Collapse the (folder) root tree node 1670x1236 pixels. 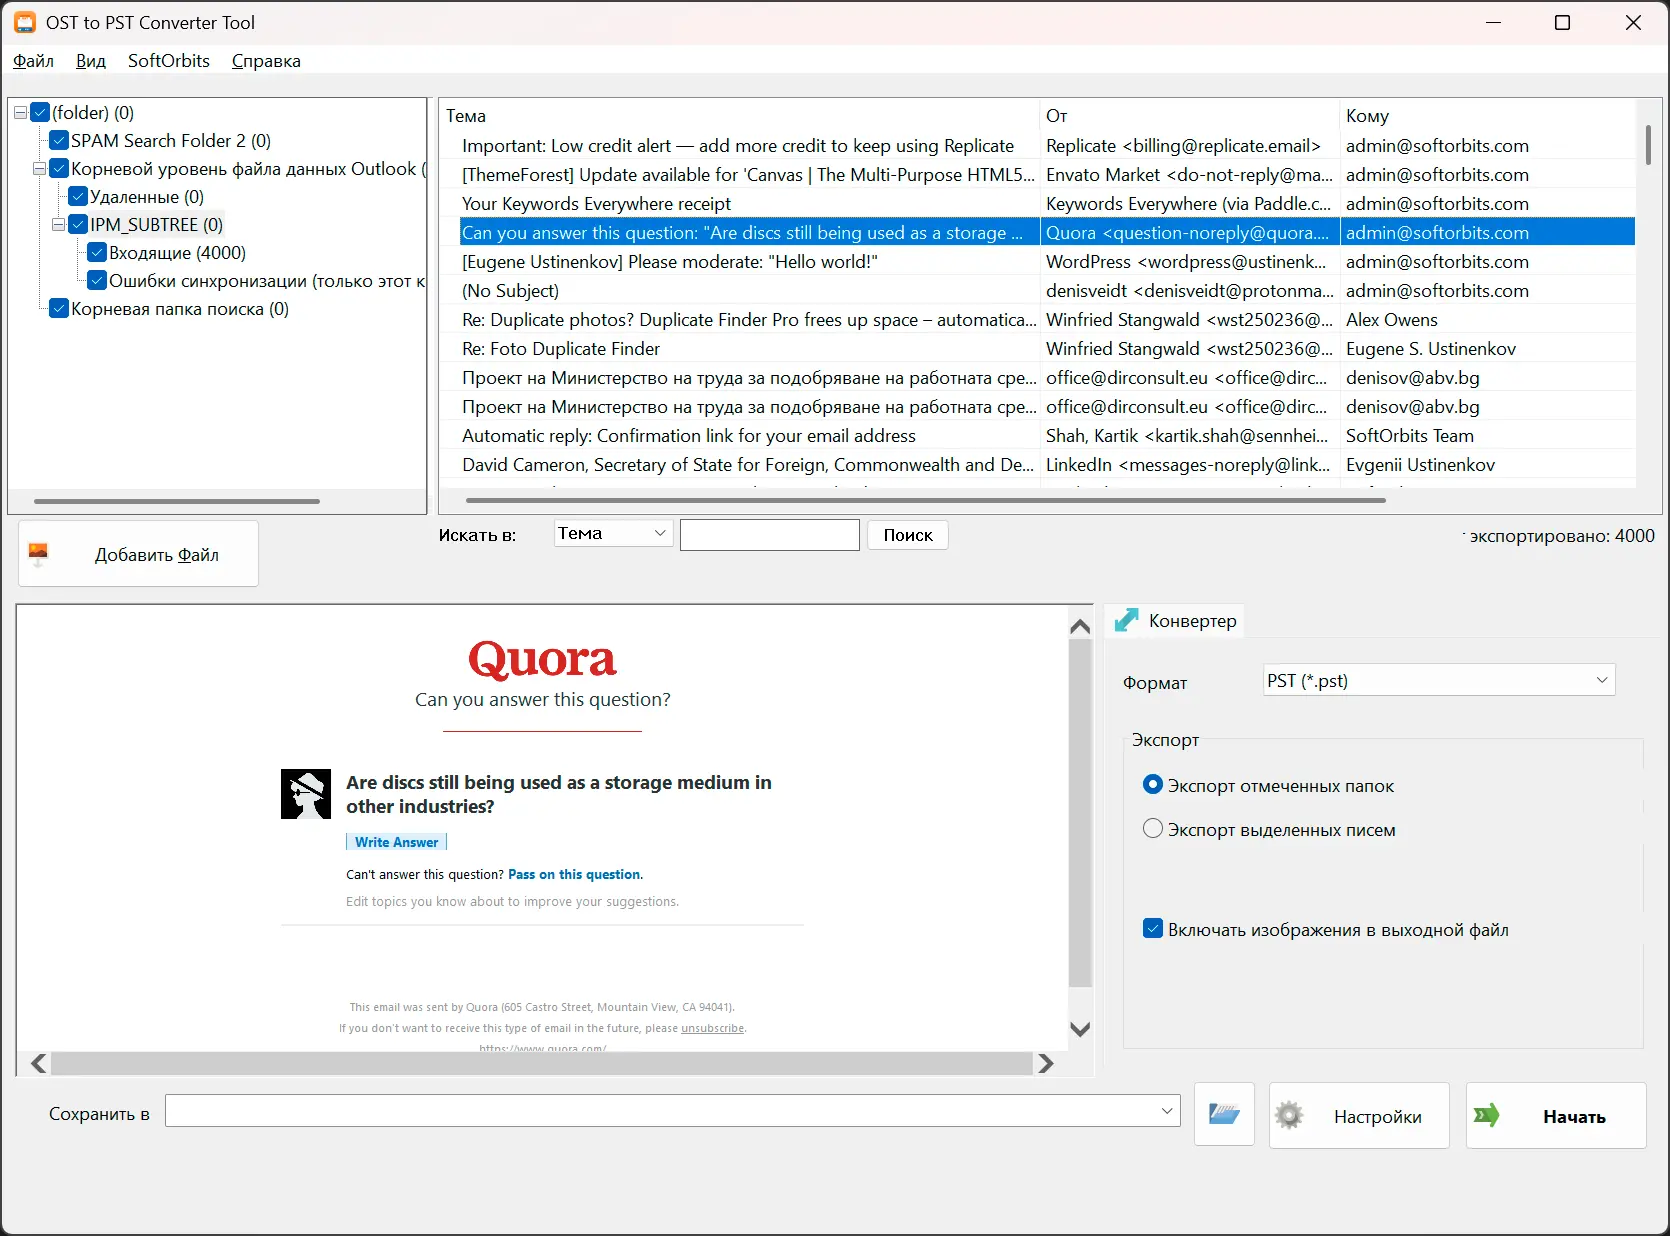click(20, 113)
